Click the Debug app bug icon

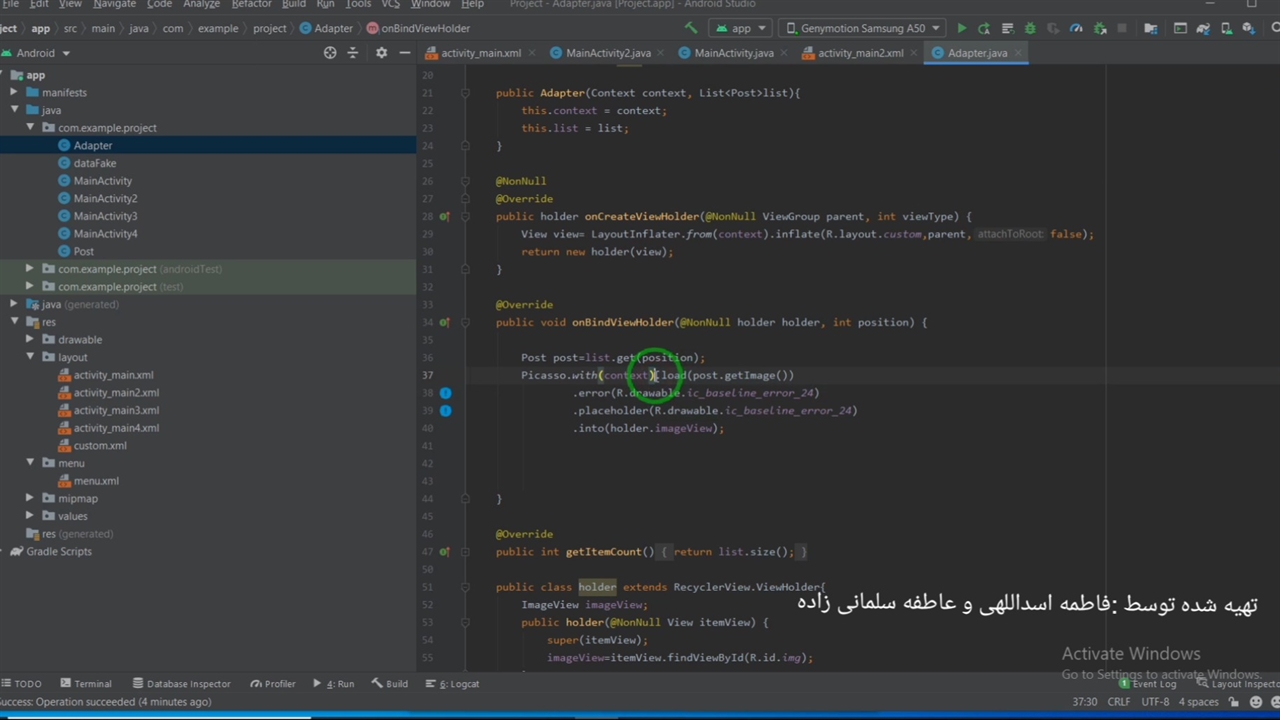point(1030,29)
